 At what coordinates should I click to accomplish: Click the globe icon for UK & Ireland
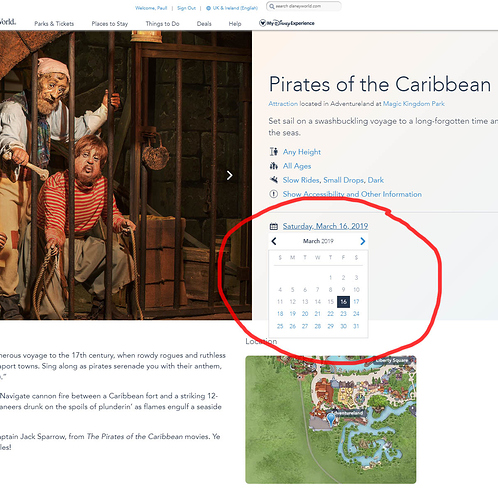208,8
